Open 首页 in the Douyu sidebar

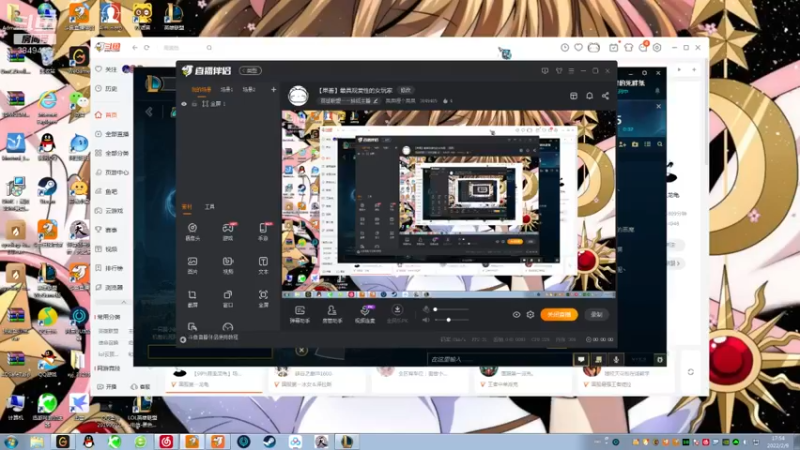click(x=107, y=115)
